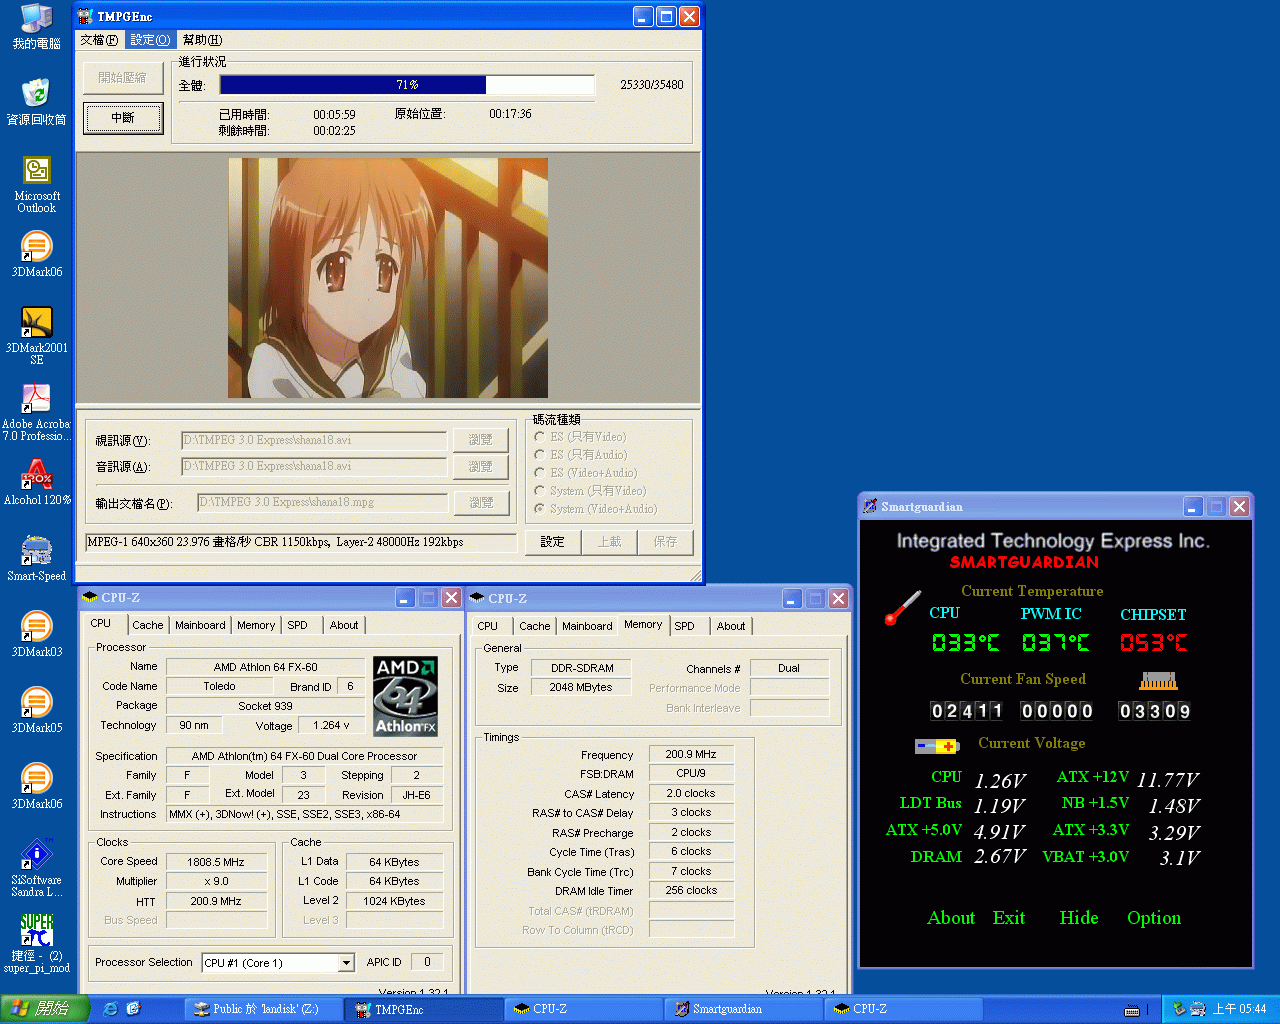The image size is (1280, 1024).
Task: Launch Microsoft Outlook desktop shortcut
Action: pos(36,184)
